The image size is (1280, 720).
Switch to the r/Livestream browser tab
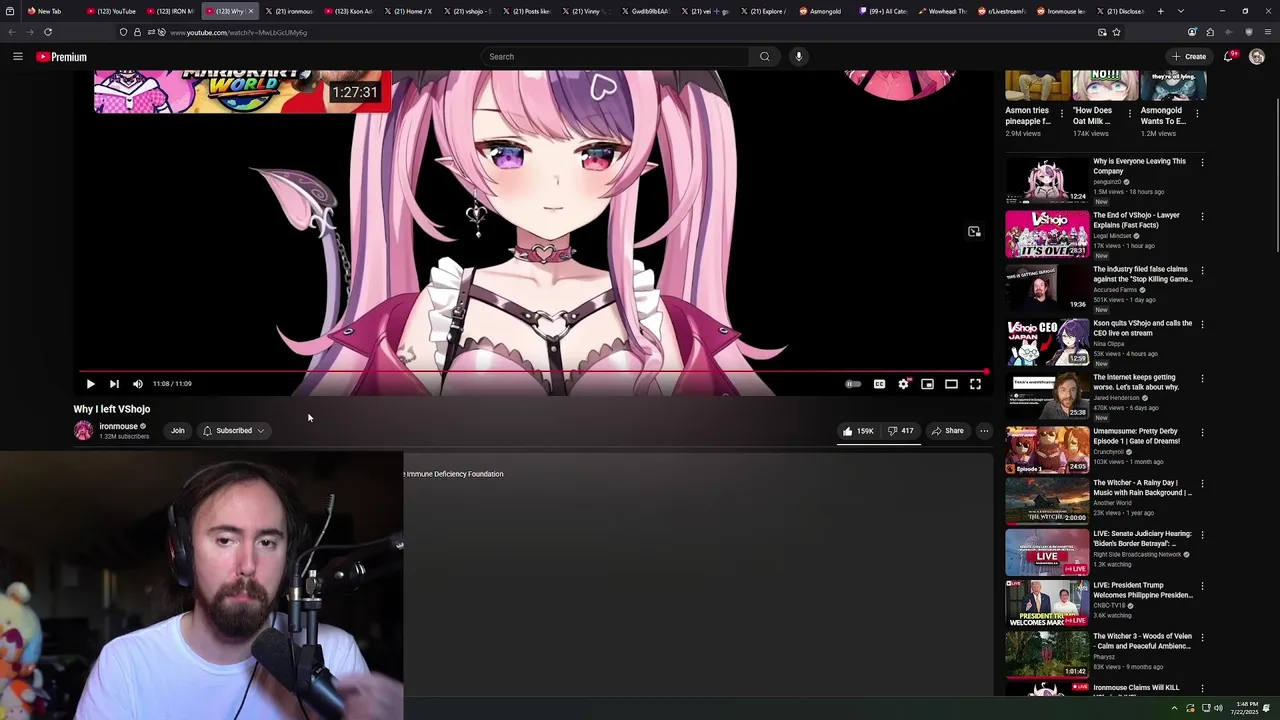click(1001, 11)
